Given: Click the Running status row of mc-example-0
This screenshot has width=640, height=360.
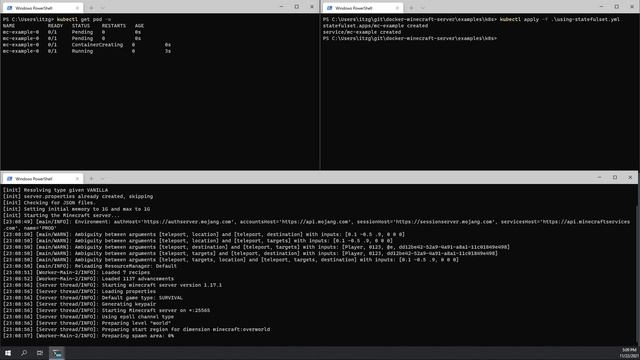Looking at the screenshot, I should point(87,51).
